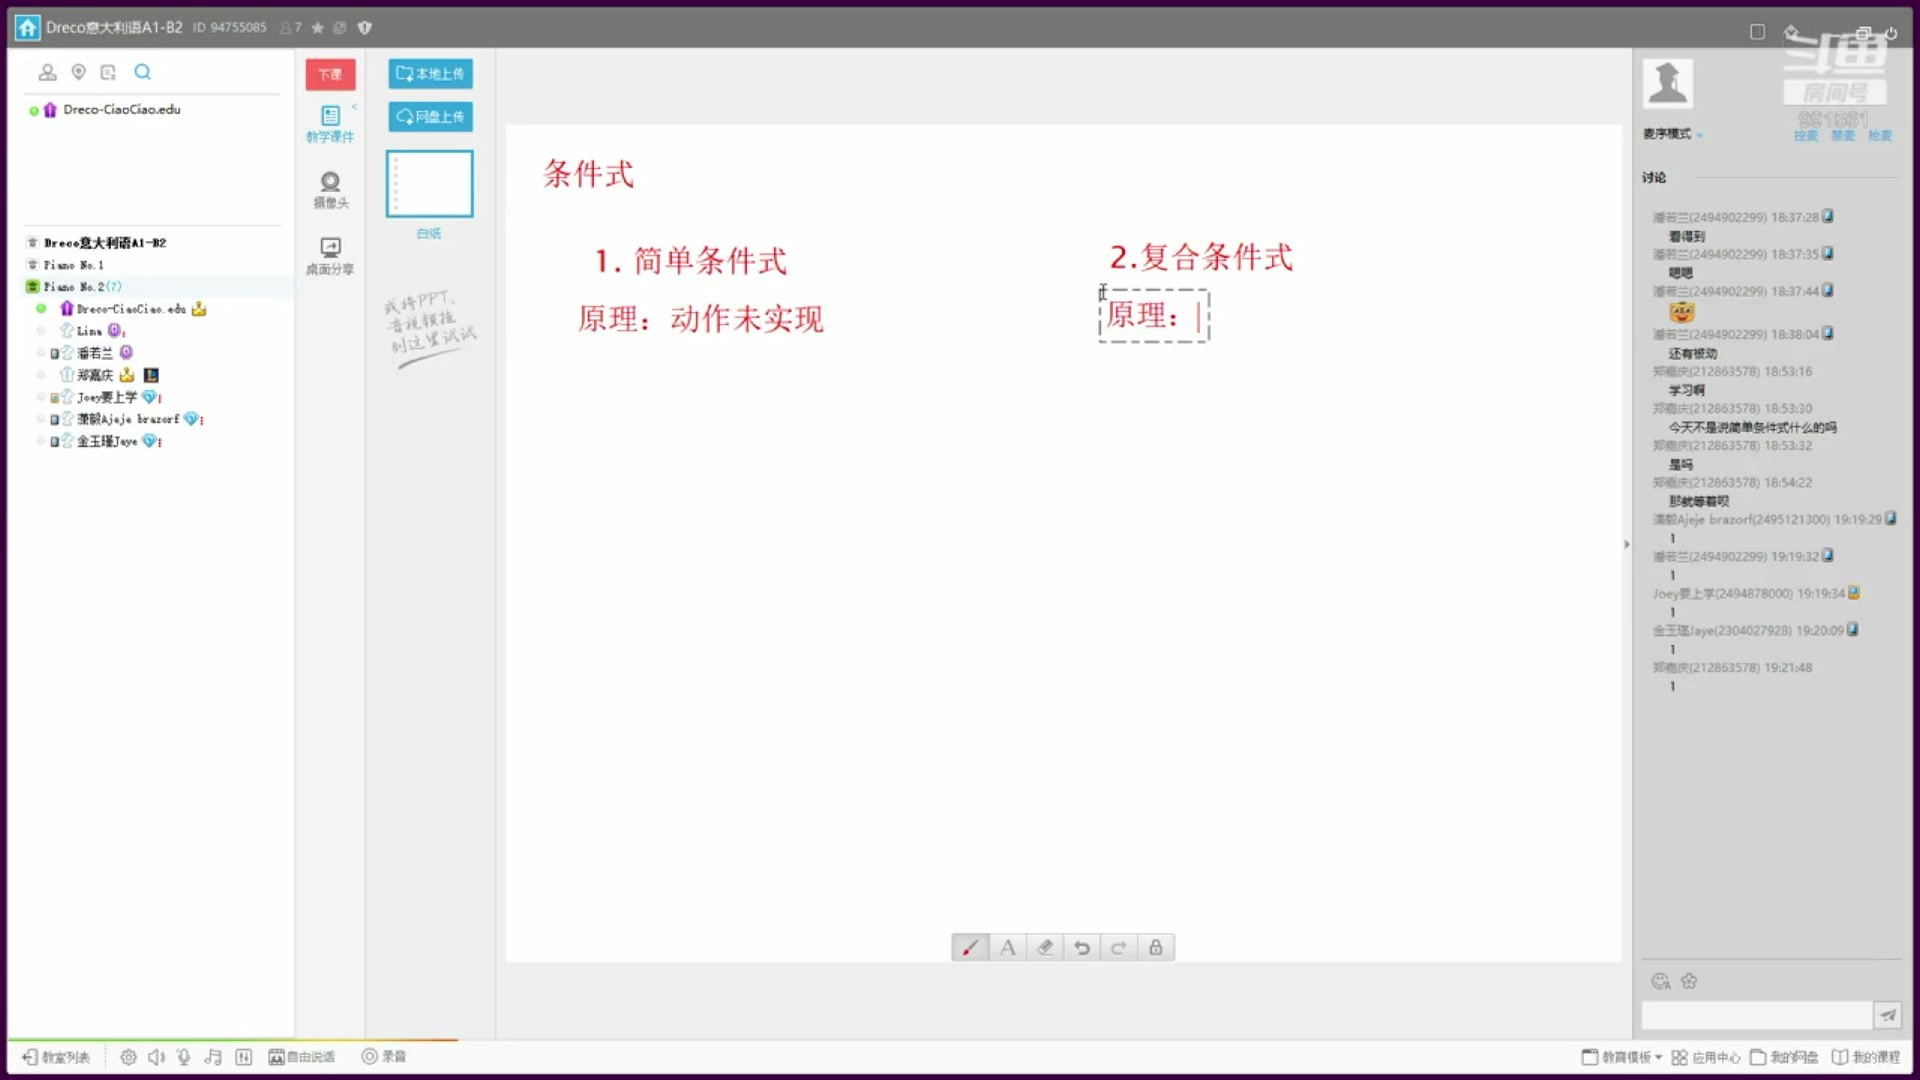Click the chat message input field
Image resolution: width=1920 pixels, height=1080 pixels.
1756,1015
